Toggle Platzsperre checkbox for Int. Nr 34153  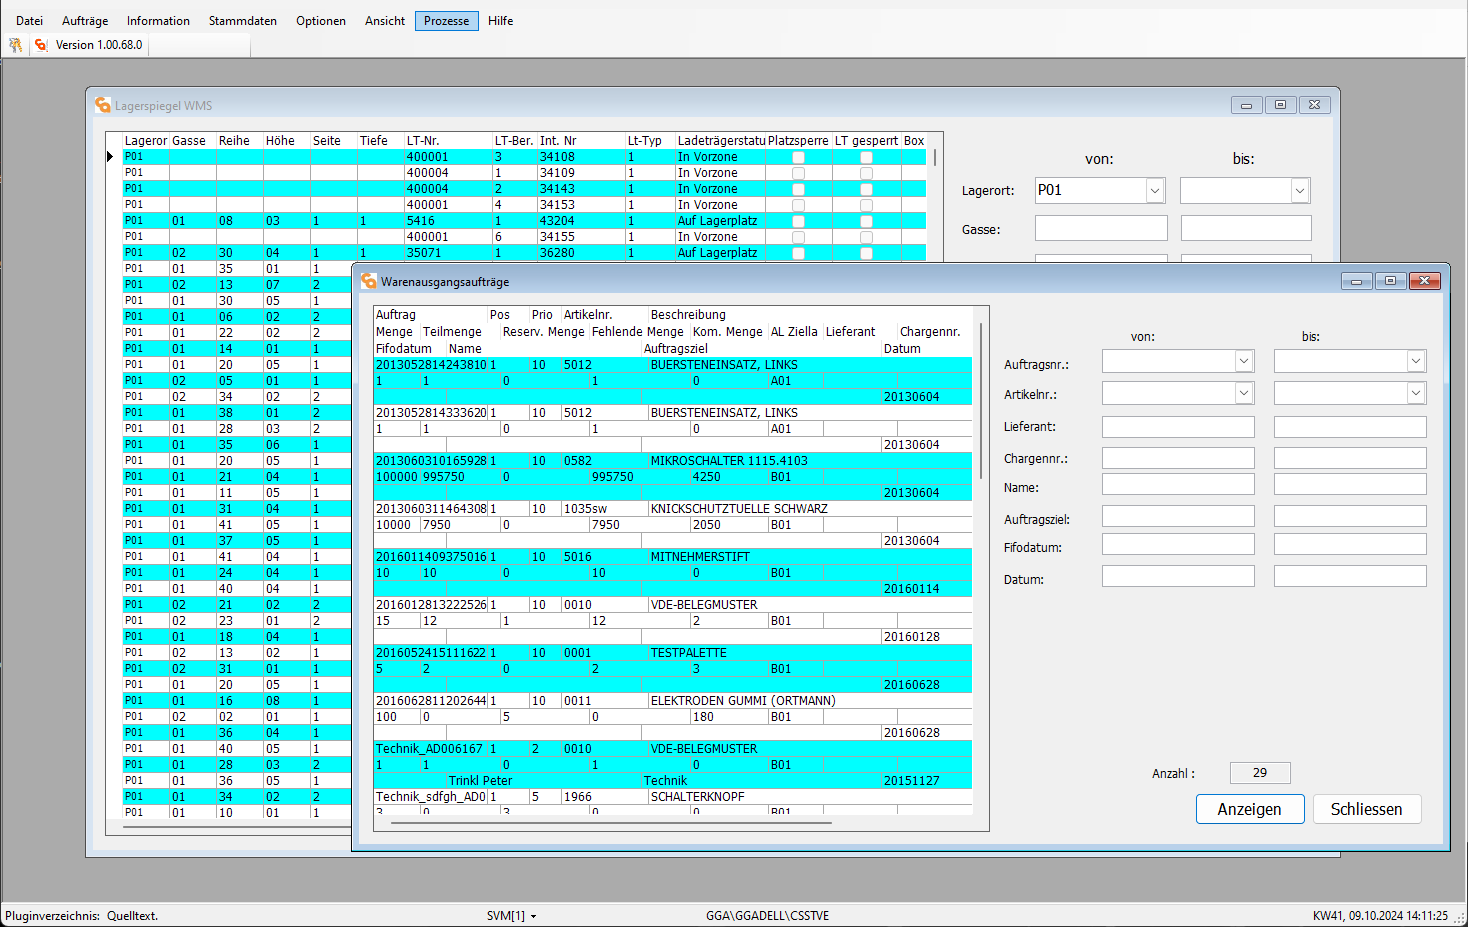[x=798, y=205]
